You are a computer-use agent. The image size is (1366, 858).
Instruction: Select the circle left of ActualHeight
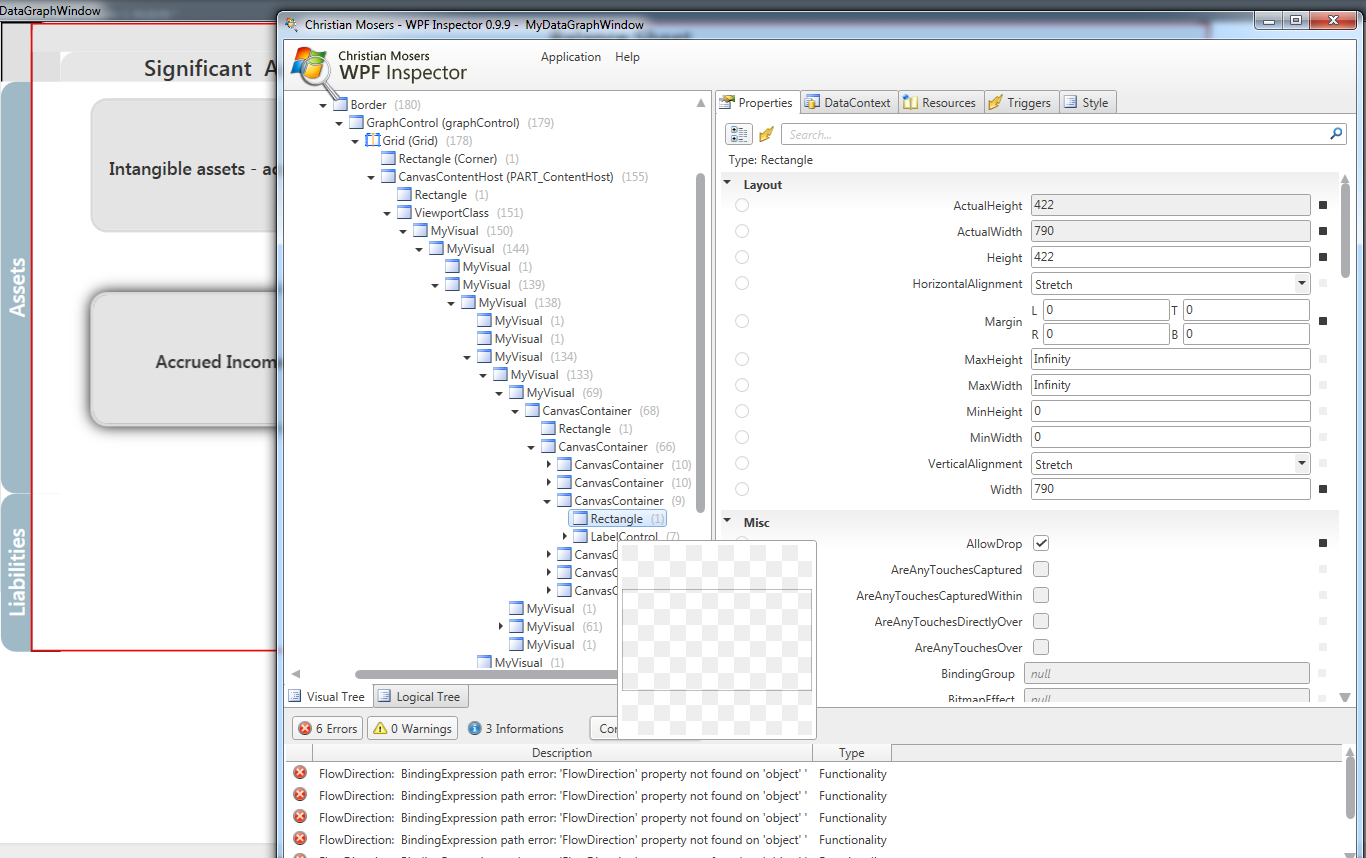click(x=742, y=205)
